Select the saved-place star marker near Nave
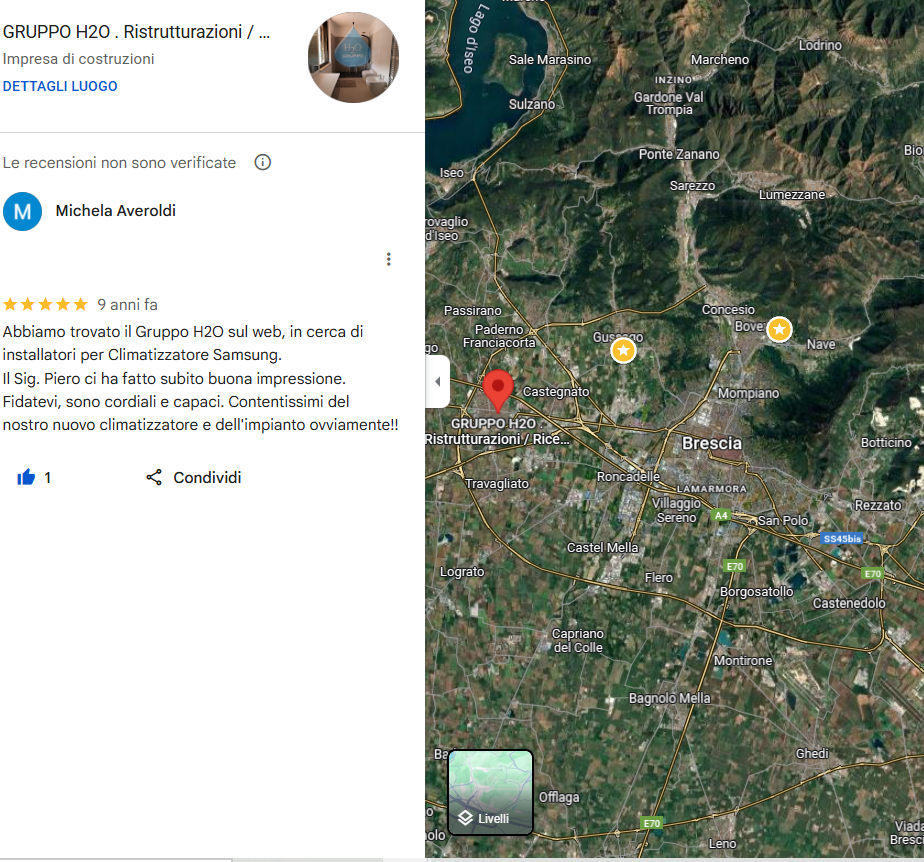This screenshot has width=924, height=862. (779, 329)
